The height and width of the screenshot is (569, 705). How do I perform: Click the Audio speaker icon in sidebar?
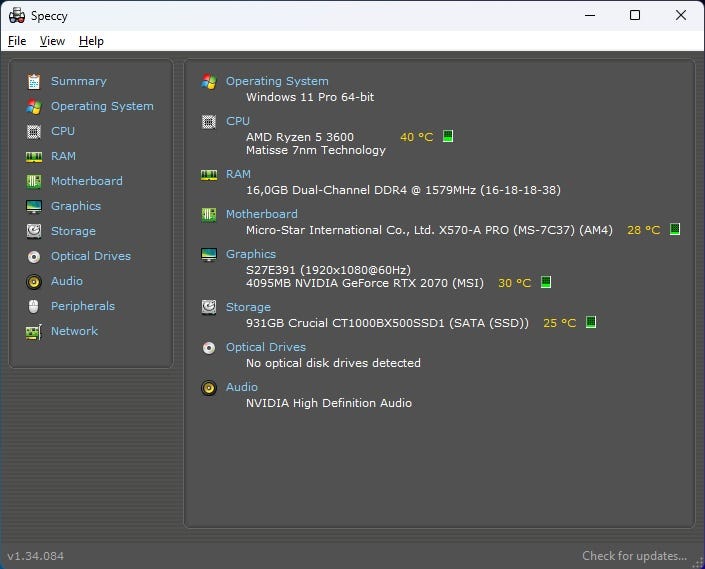34,282
